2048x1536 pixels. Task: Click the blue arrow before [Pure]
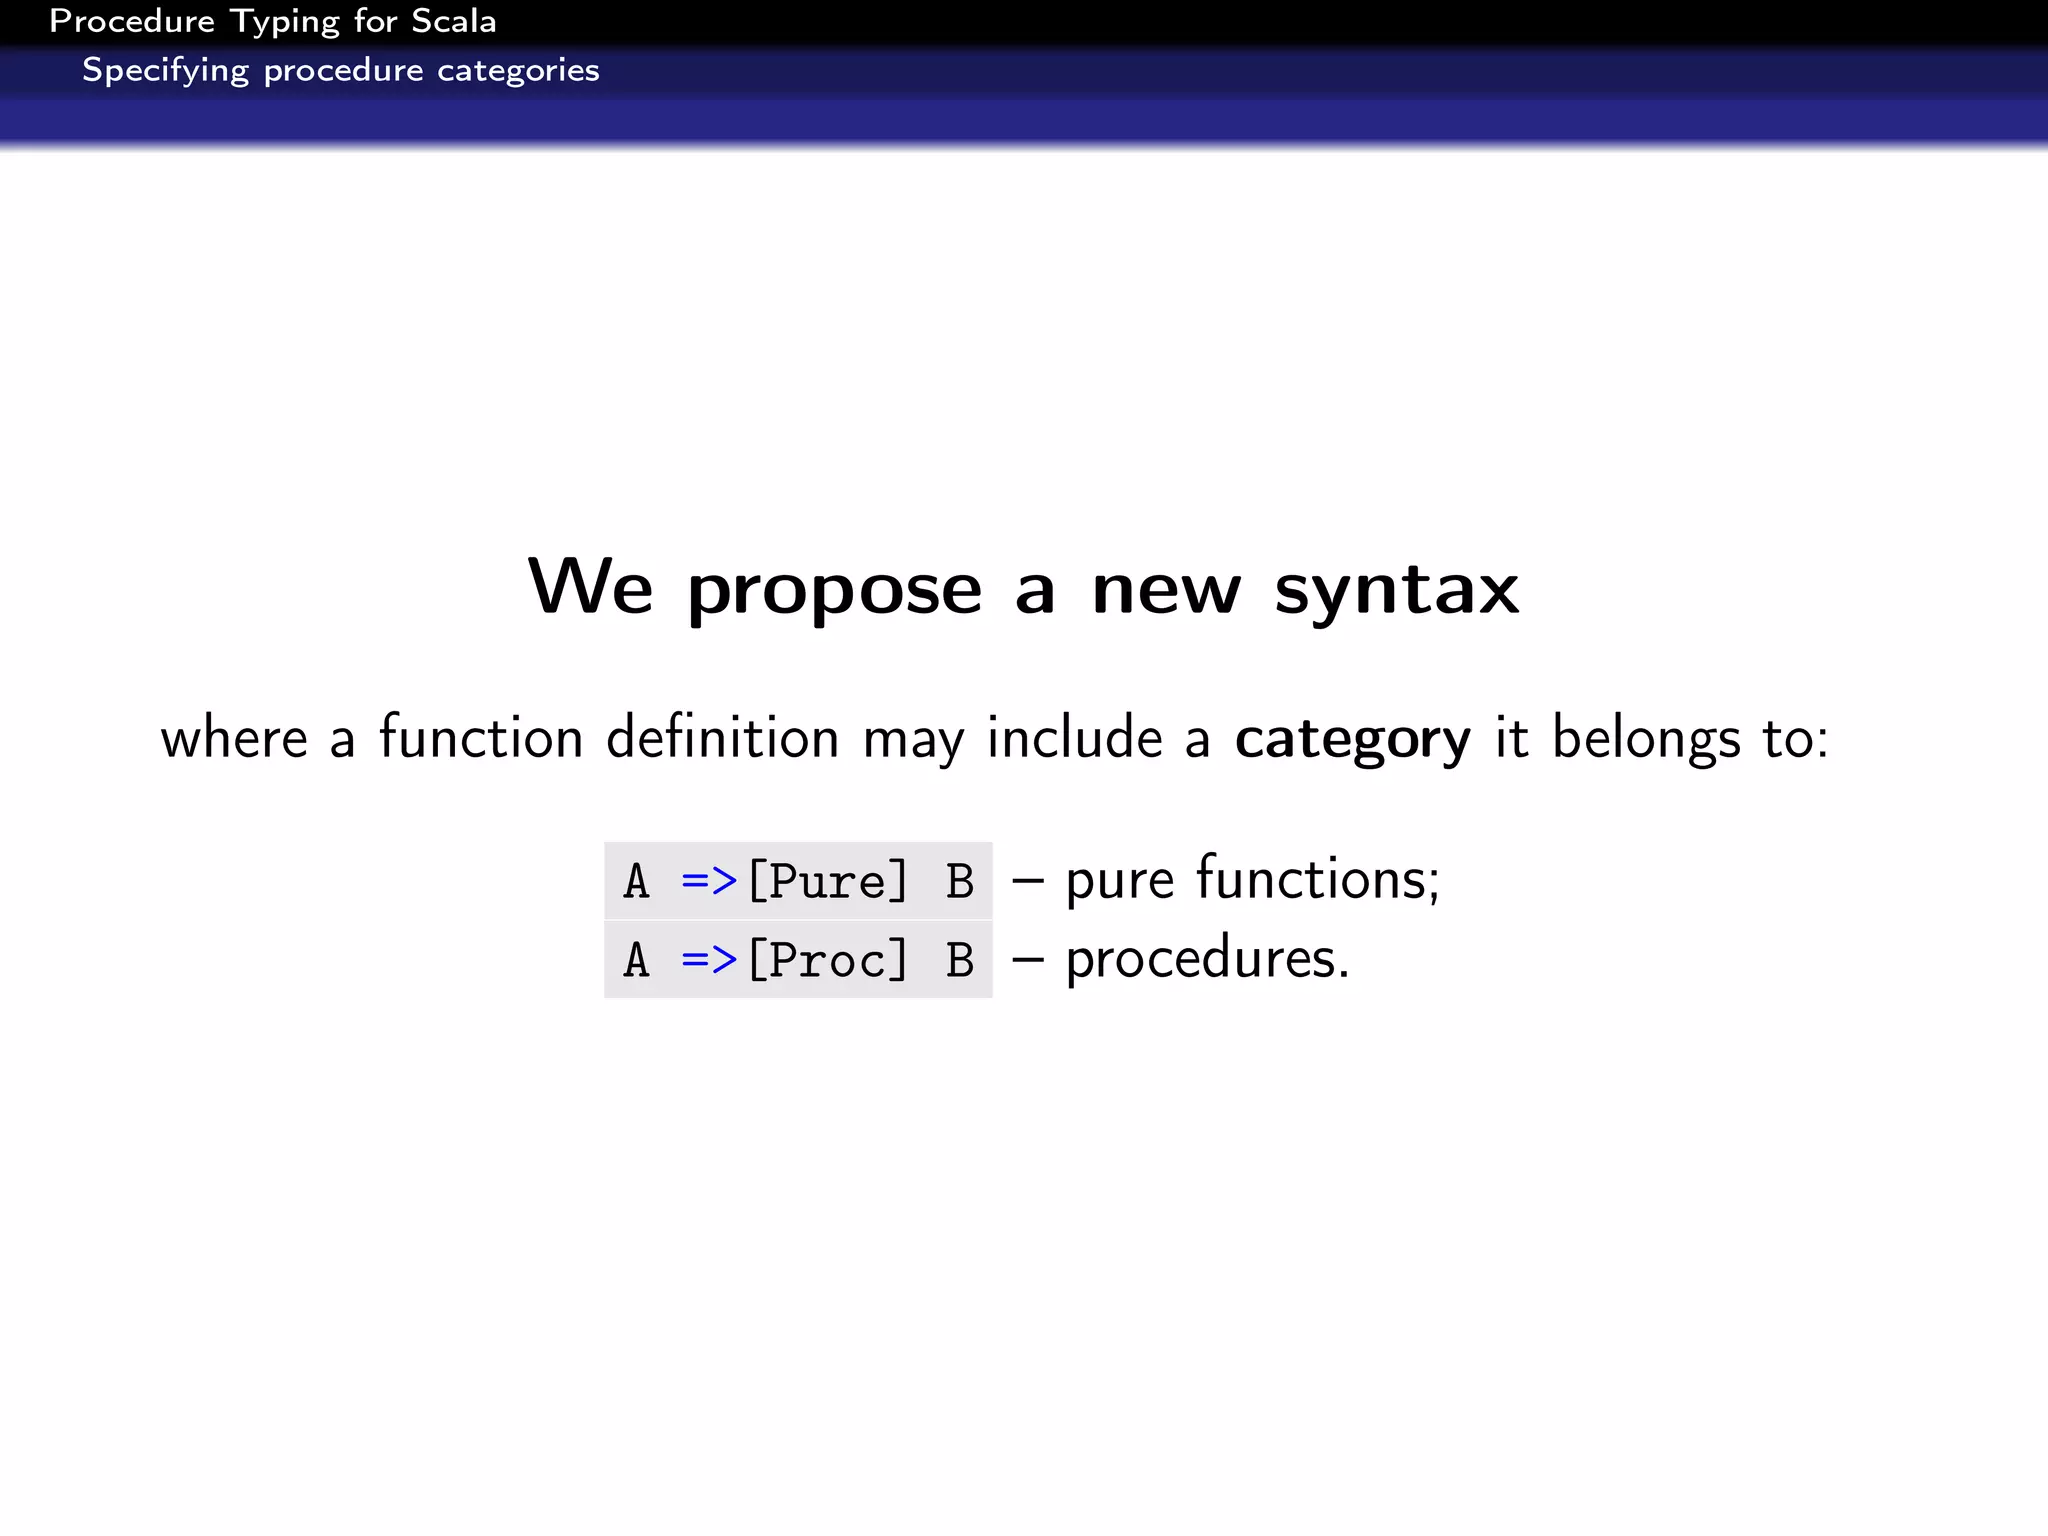(708, 881)
